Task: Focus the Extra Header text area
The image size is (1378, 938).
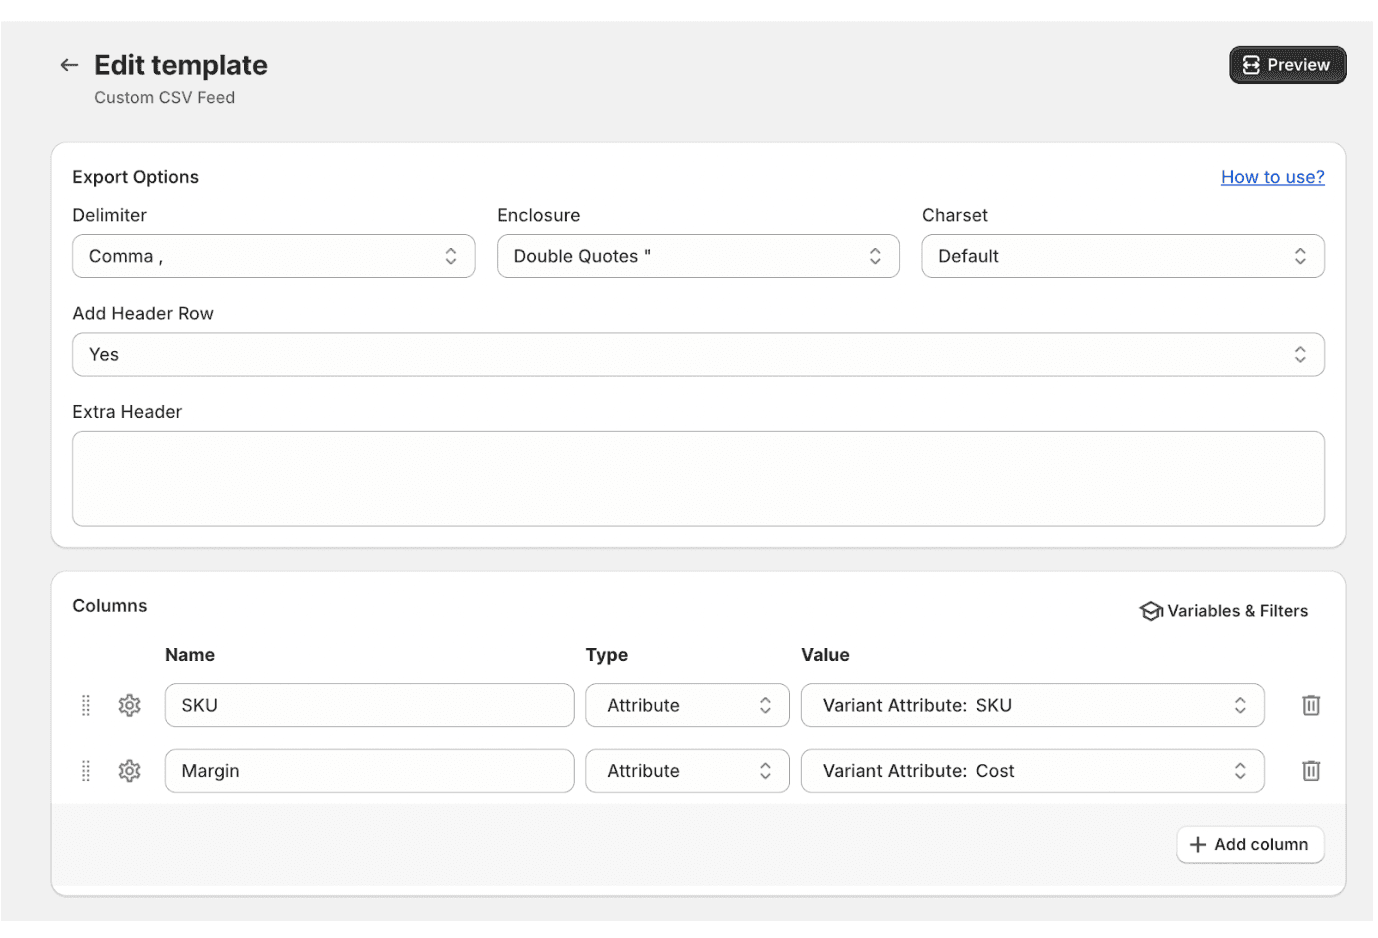Action: pyautogui.click(x=697, y=479)
